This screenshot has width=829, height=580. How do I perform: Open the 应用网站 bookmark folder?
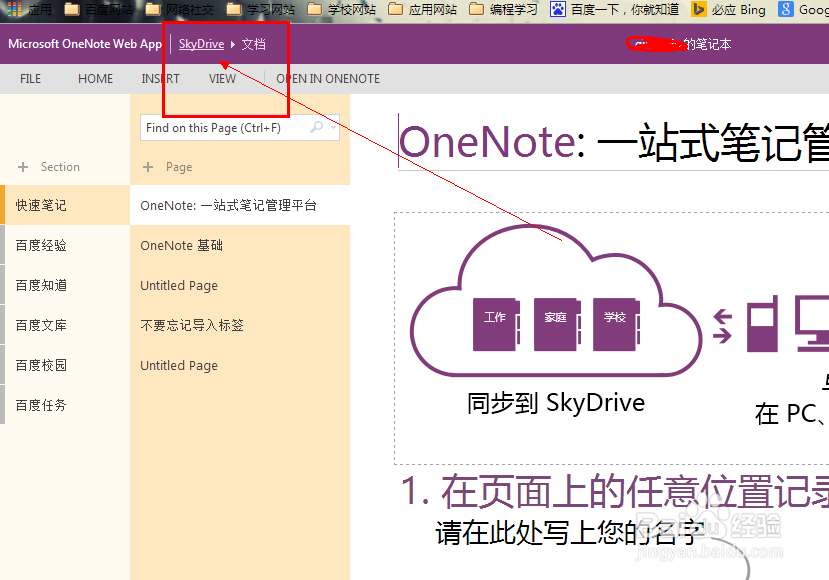(422, 9)
